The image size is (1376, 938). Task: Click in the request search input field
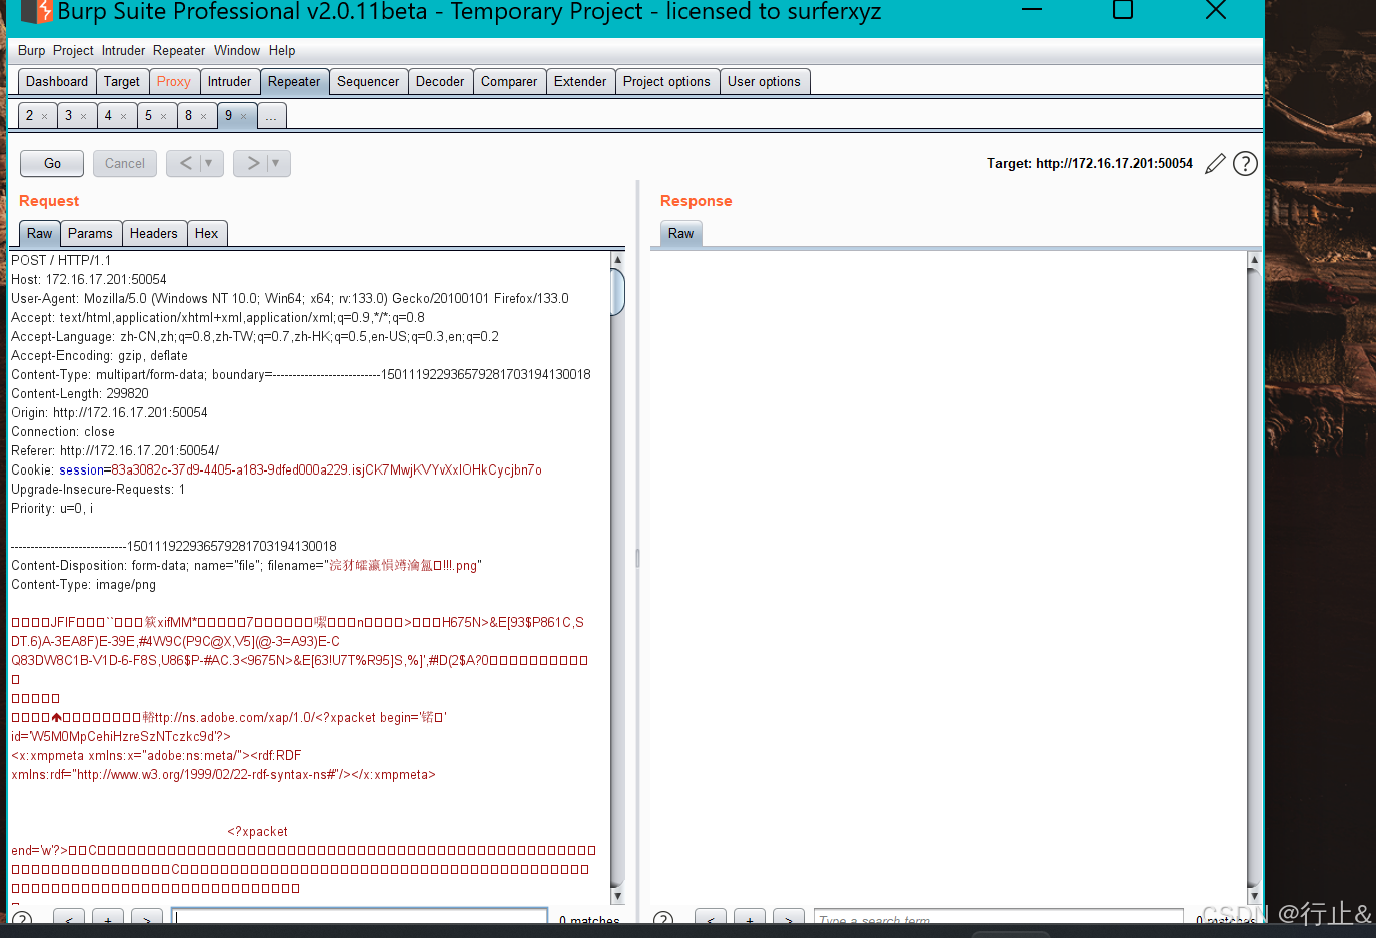360,919
